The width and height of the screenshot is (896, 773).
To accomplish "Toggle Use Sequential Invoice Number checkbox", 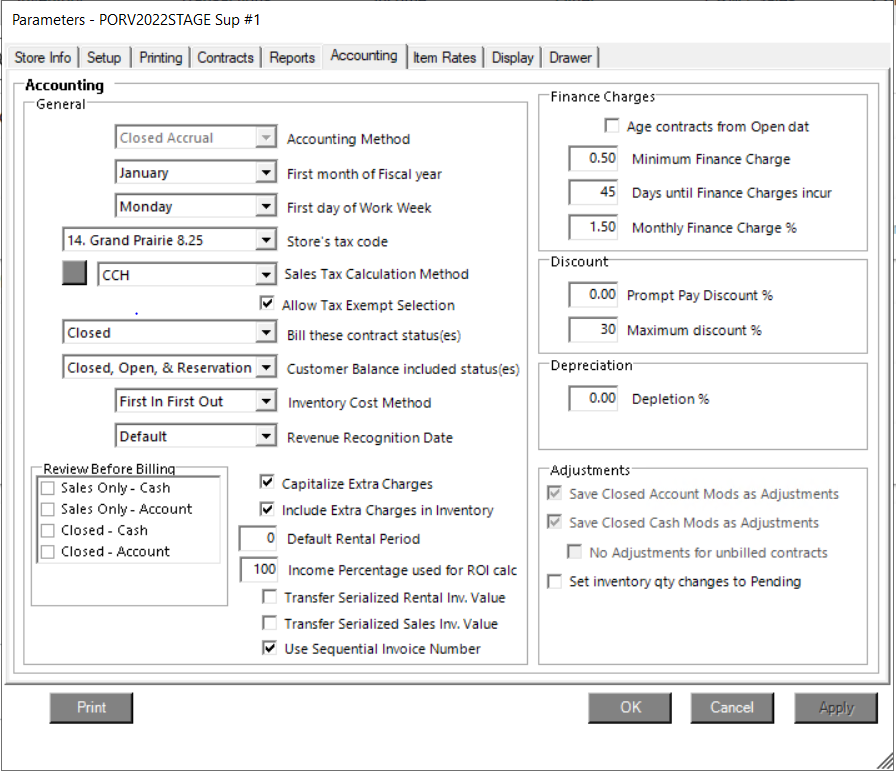I will [269, 649].
